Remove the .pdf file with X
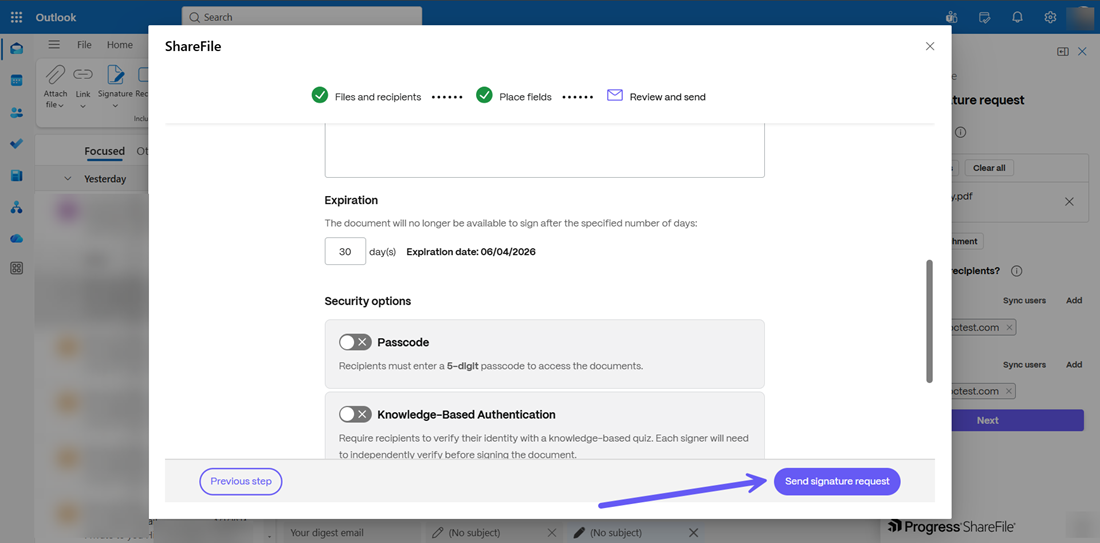The image size is (1100, 543). [1069, 201]
